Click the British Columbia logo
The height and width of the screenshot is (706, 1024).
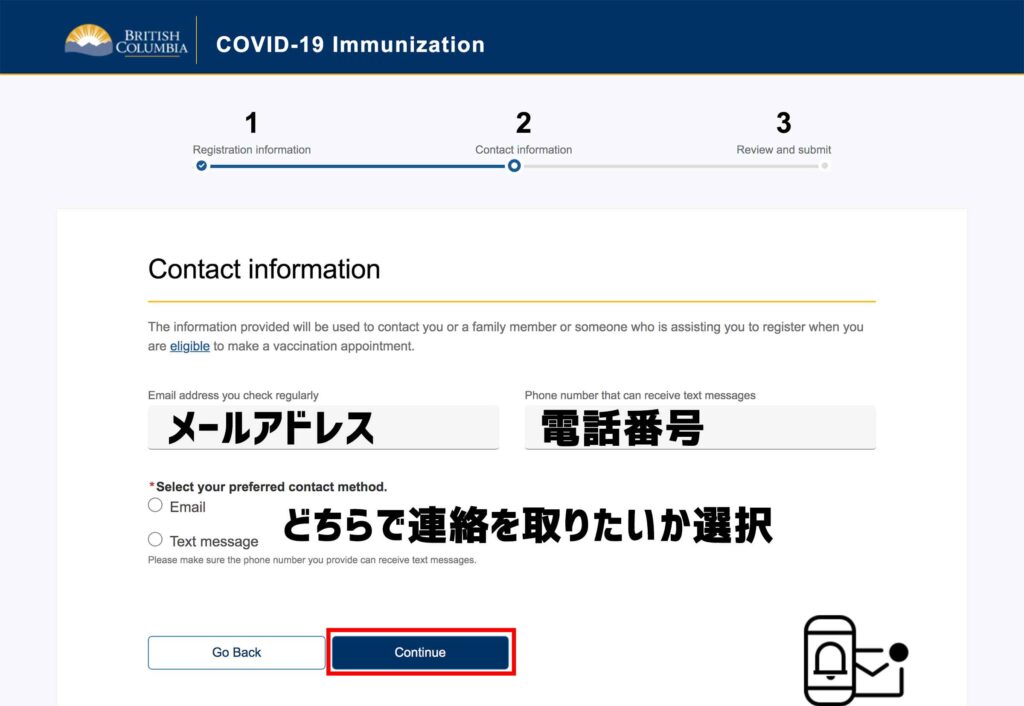point(126,40)
